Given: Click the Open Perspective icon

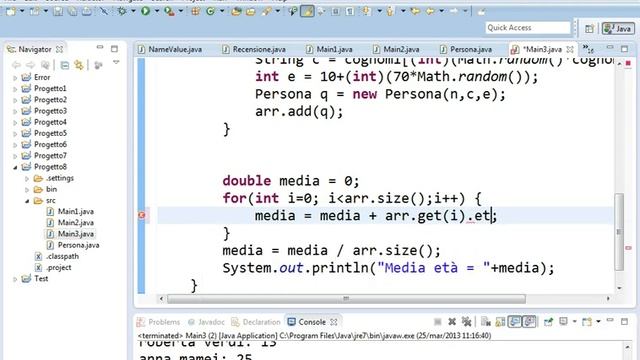Looking at the screenshot, I should [589, 29].
